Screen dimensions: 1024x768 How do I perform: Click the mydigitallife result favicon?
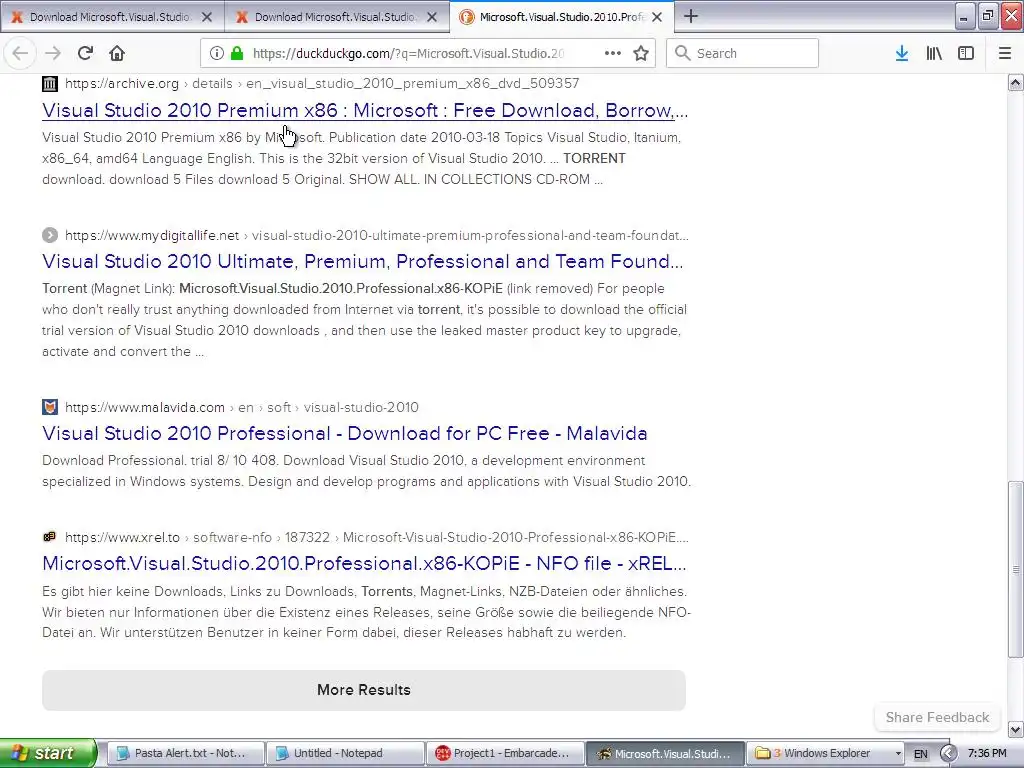click(50, 235)
